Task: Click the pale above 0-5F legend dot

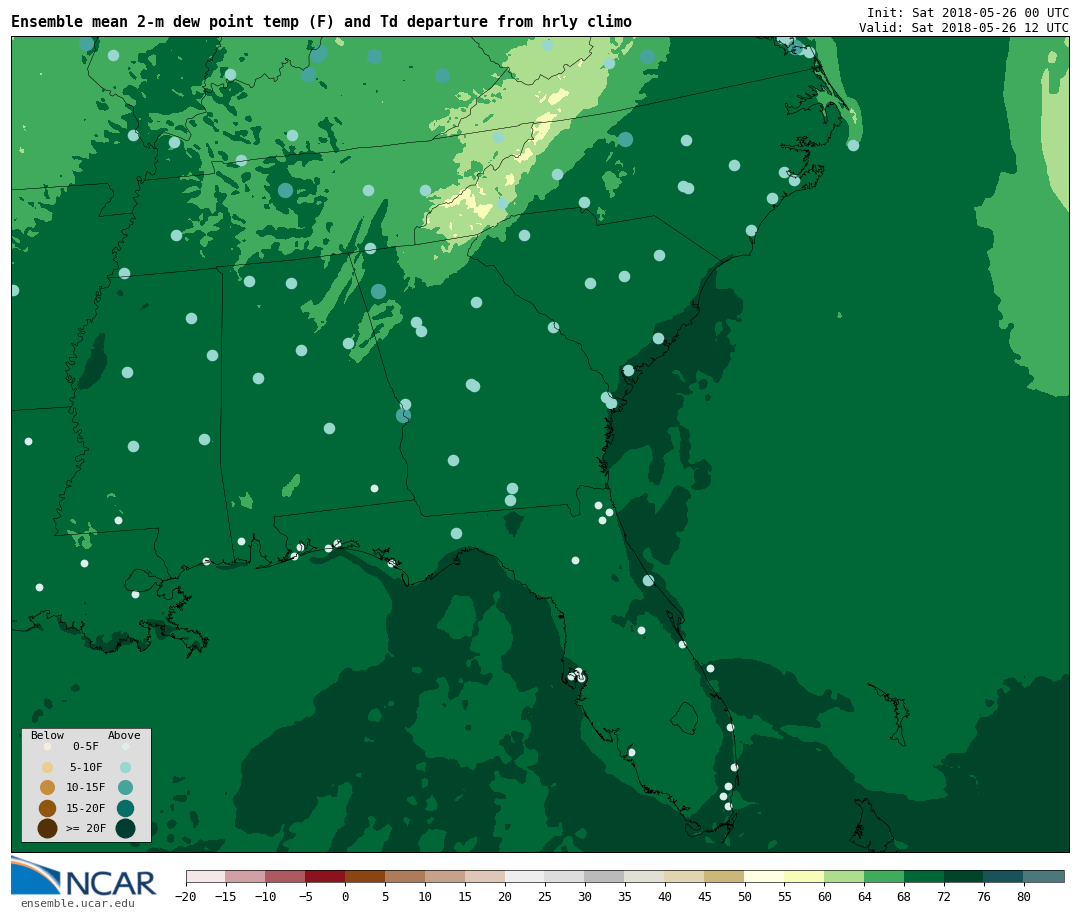Action: click(125, 746)
